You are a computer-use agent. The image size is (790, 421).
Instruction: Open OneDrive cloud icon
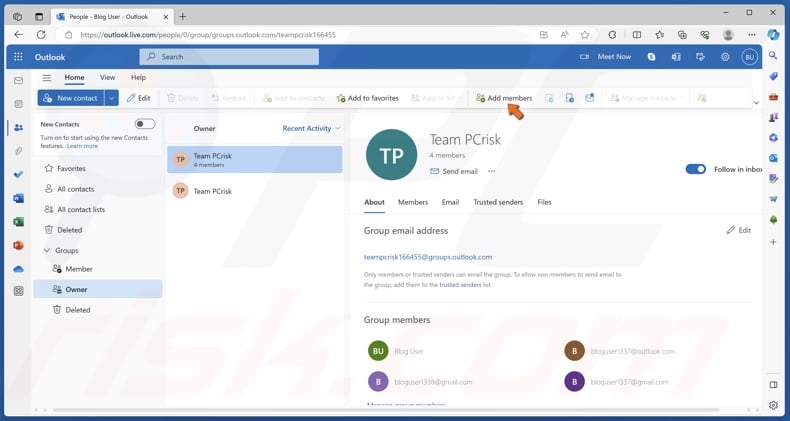tap(19, 269)
